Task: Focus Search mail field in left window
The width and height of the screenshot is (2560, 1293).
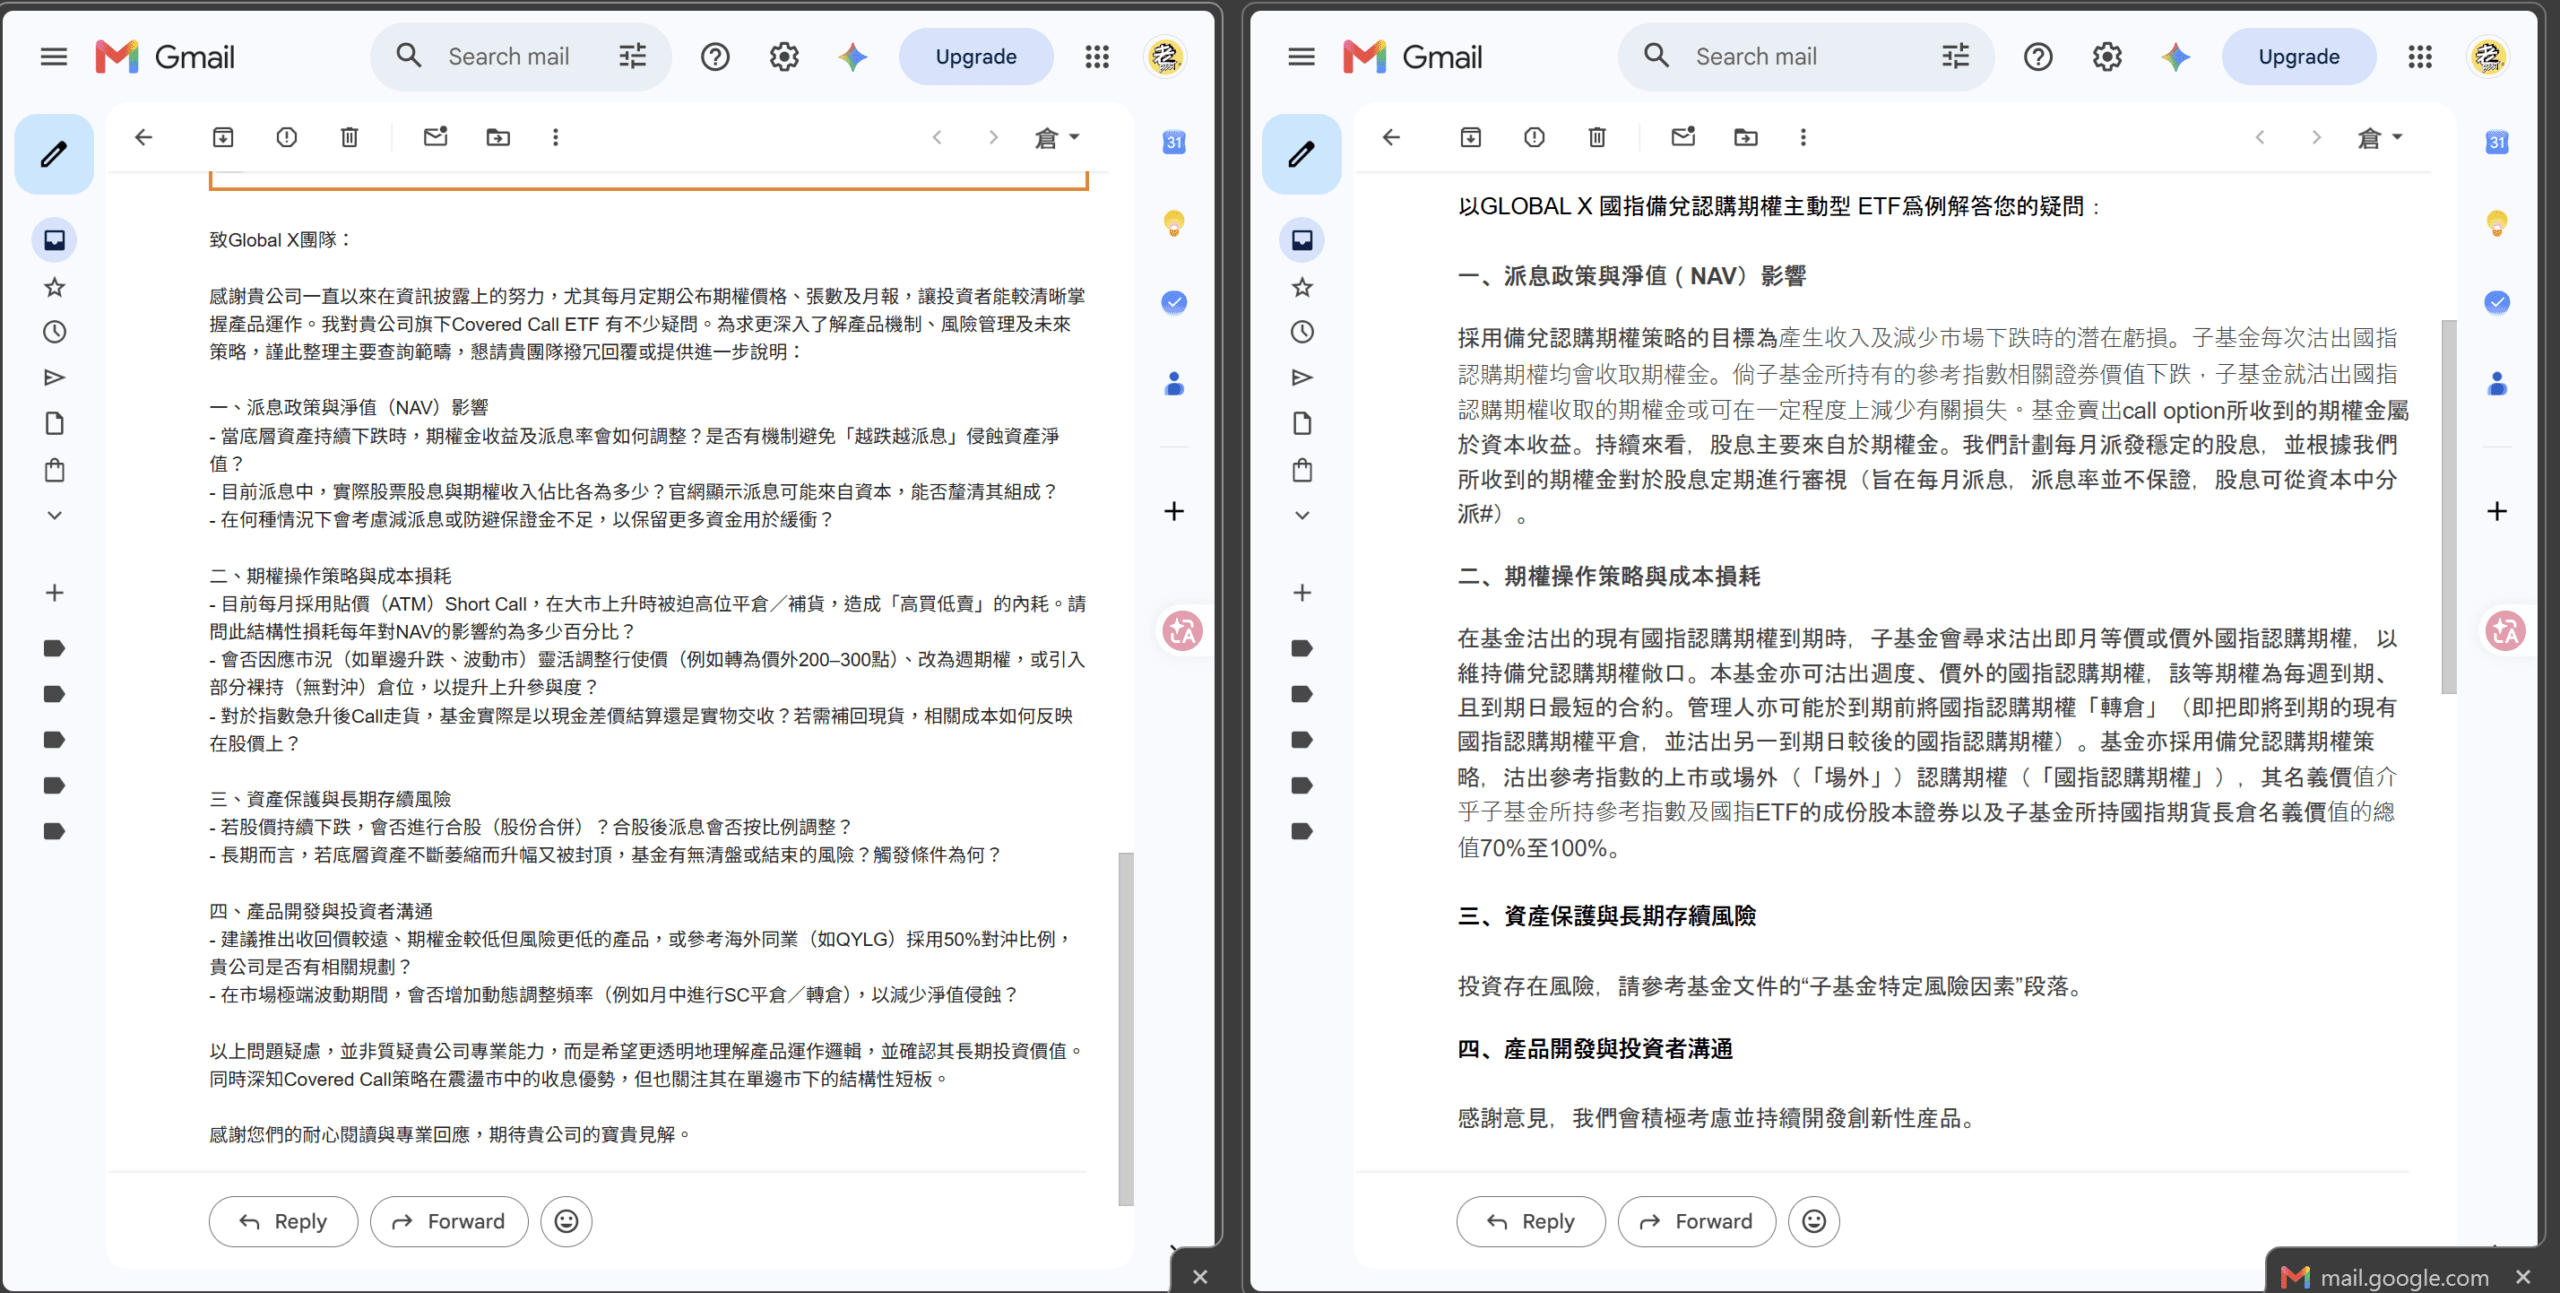Action: click(509, 57)
